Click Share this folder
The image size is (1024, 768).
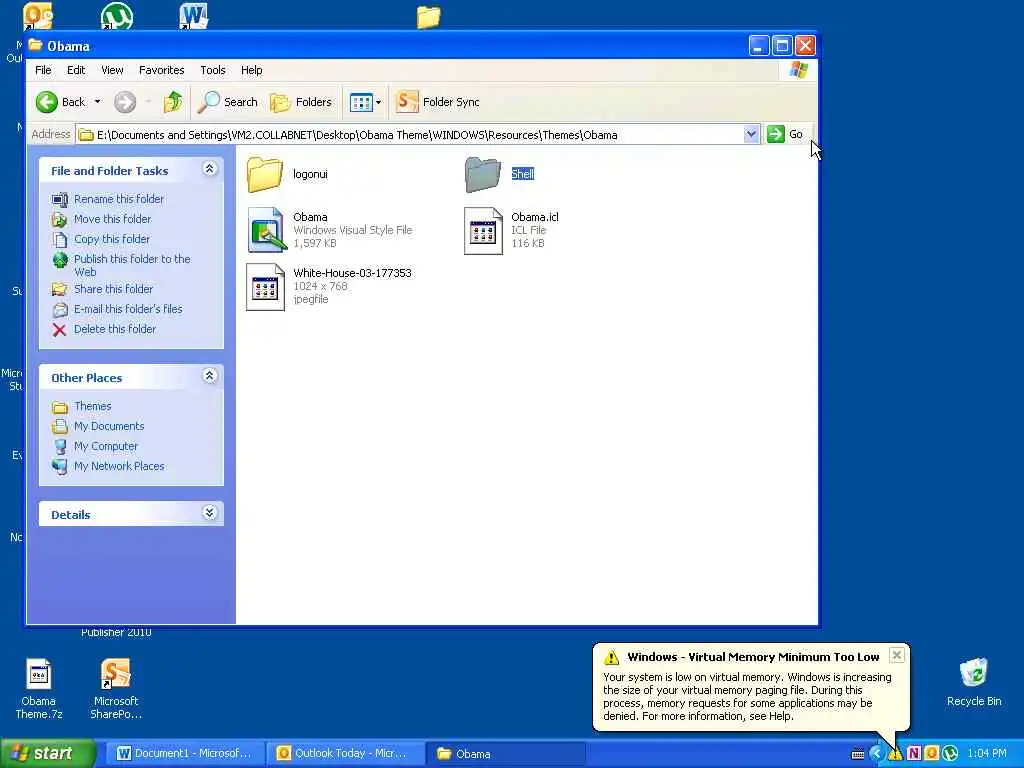click(114, 289)
